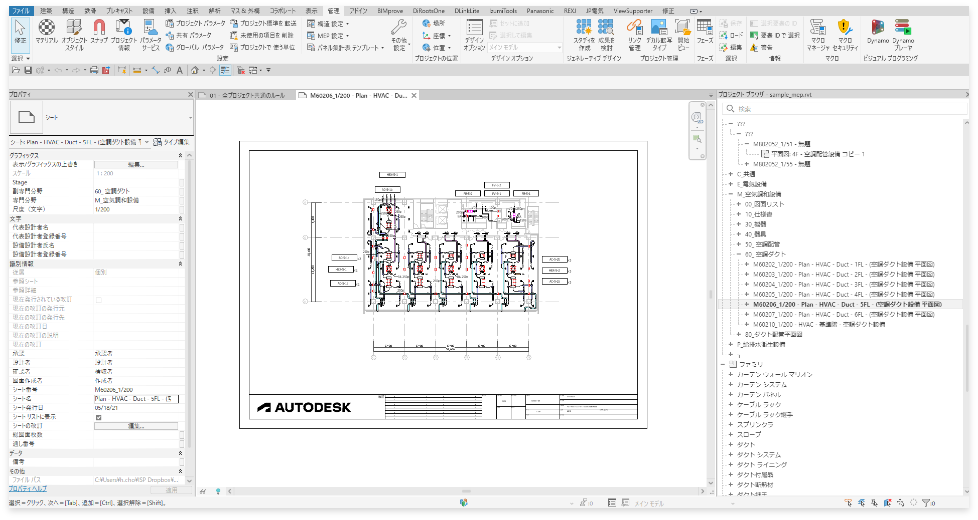978x520 pixels.
Task: Select sheet M60202_1/200 Plan HVAC Duct 1FL
Action: point(843,264)
